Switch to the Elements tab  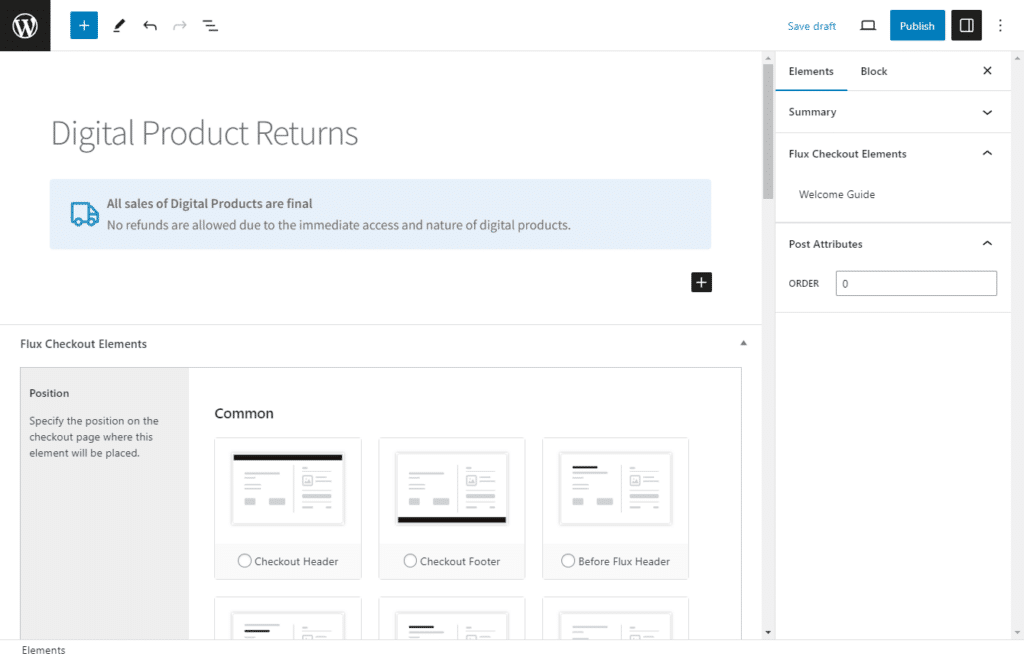point(811,71)
